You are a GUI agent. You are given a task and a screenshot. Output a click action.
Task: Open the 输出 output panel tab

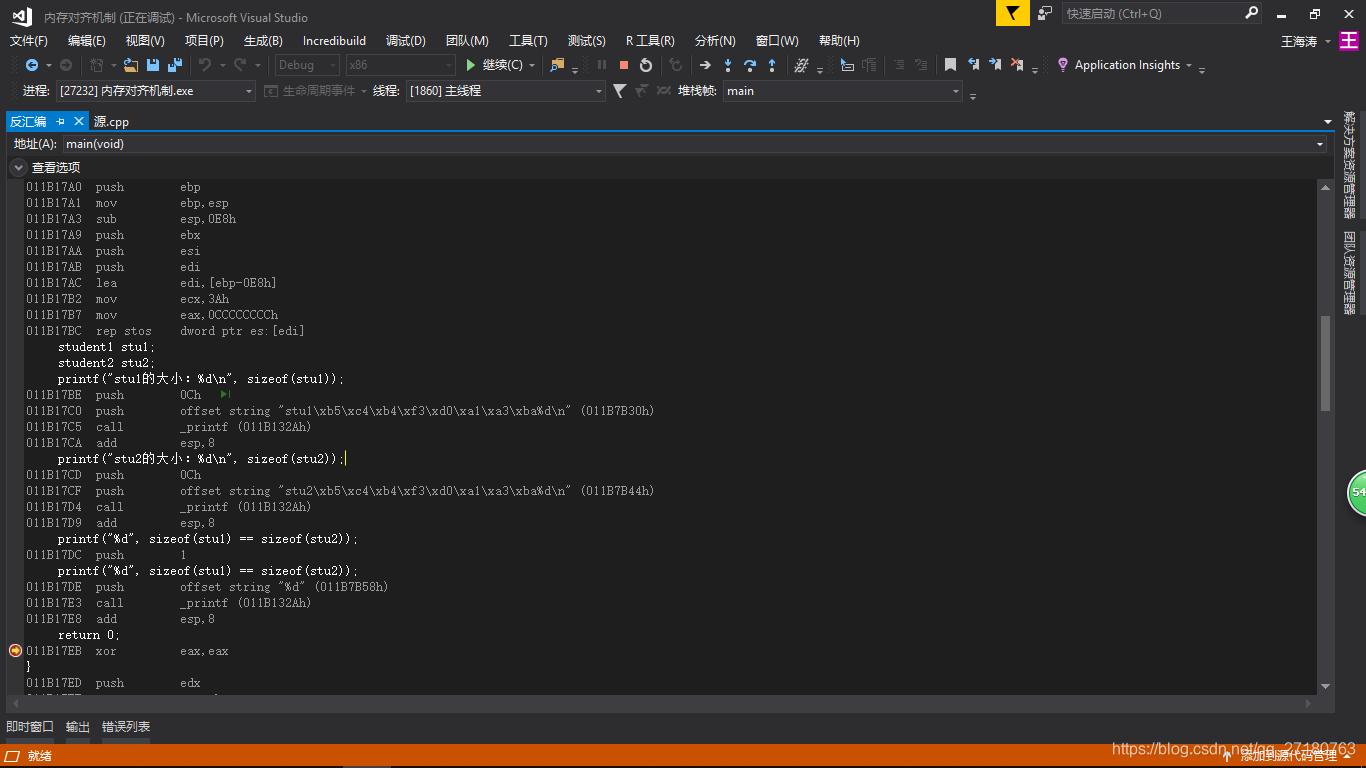pyautogui.click(x=78, y=727)
